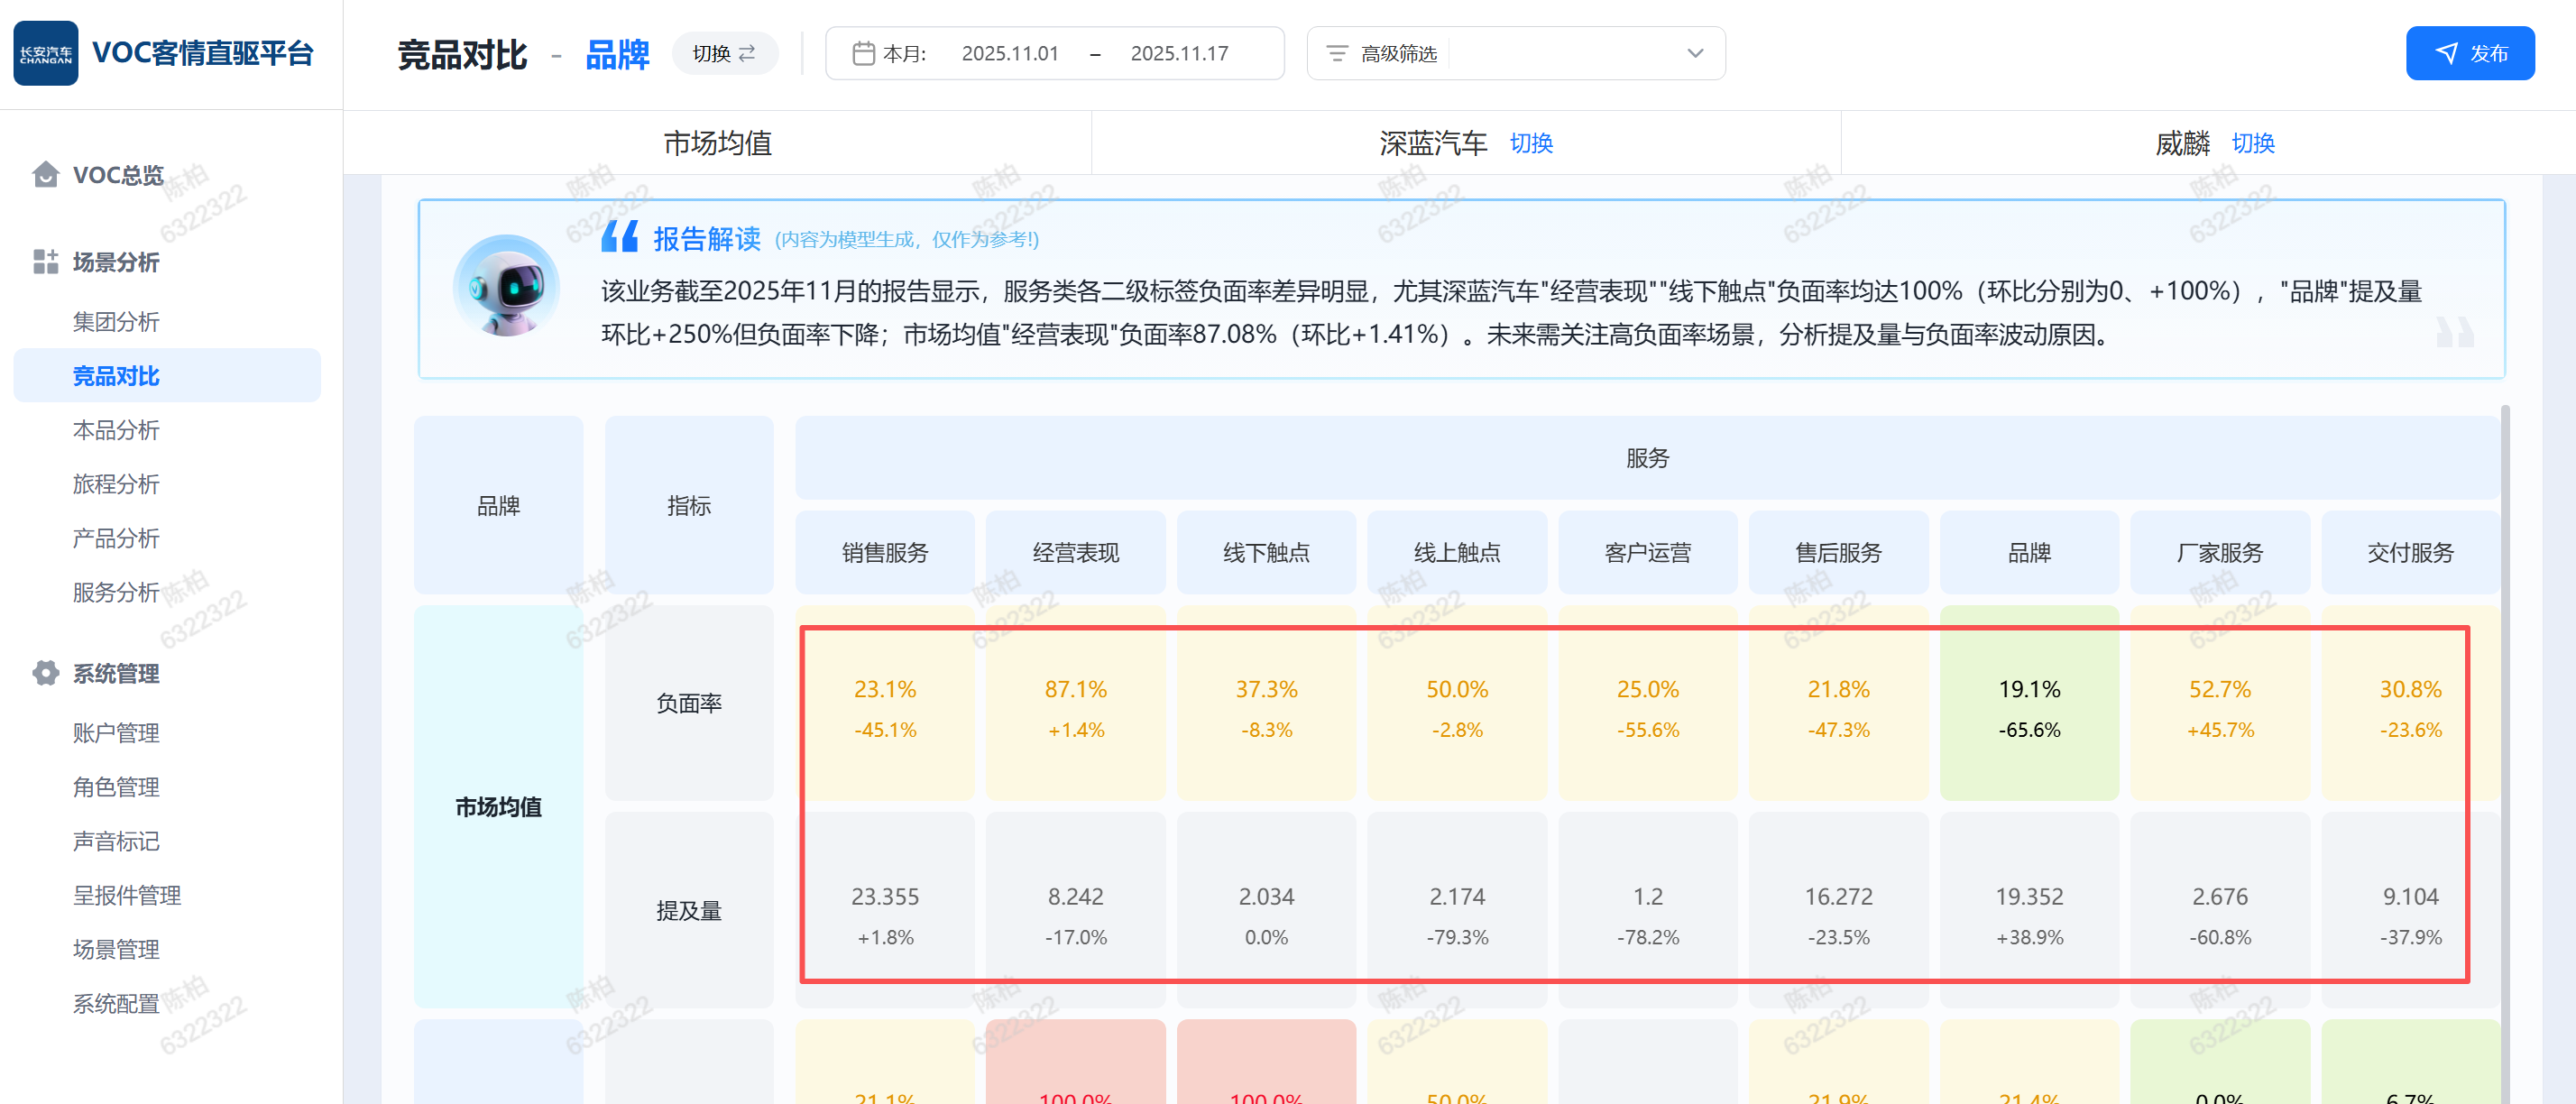This screenshot has height=1104, width=2576.
Task: Open the start date 2025.11.01 picker
Action: [1009, 53]
